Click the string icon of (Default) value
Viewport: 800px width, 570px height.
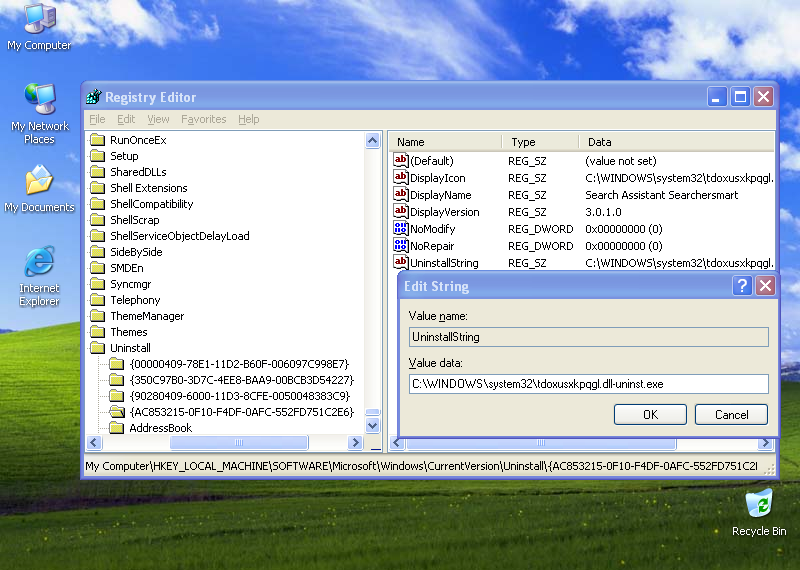[x=401, y=160]
